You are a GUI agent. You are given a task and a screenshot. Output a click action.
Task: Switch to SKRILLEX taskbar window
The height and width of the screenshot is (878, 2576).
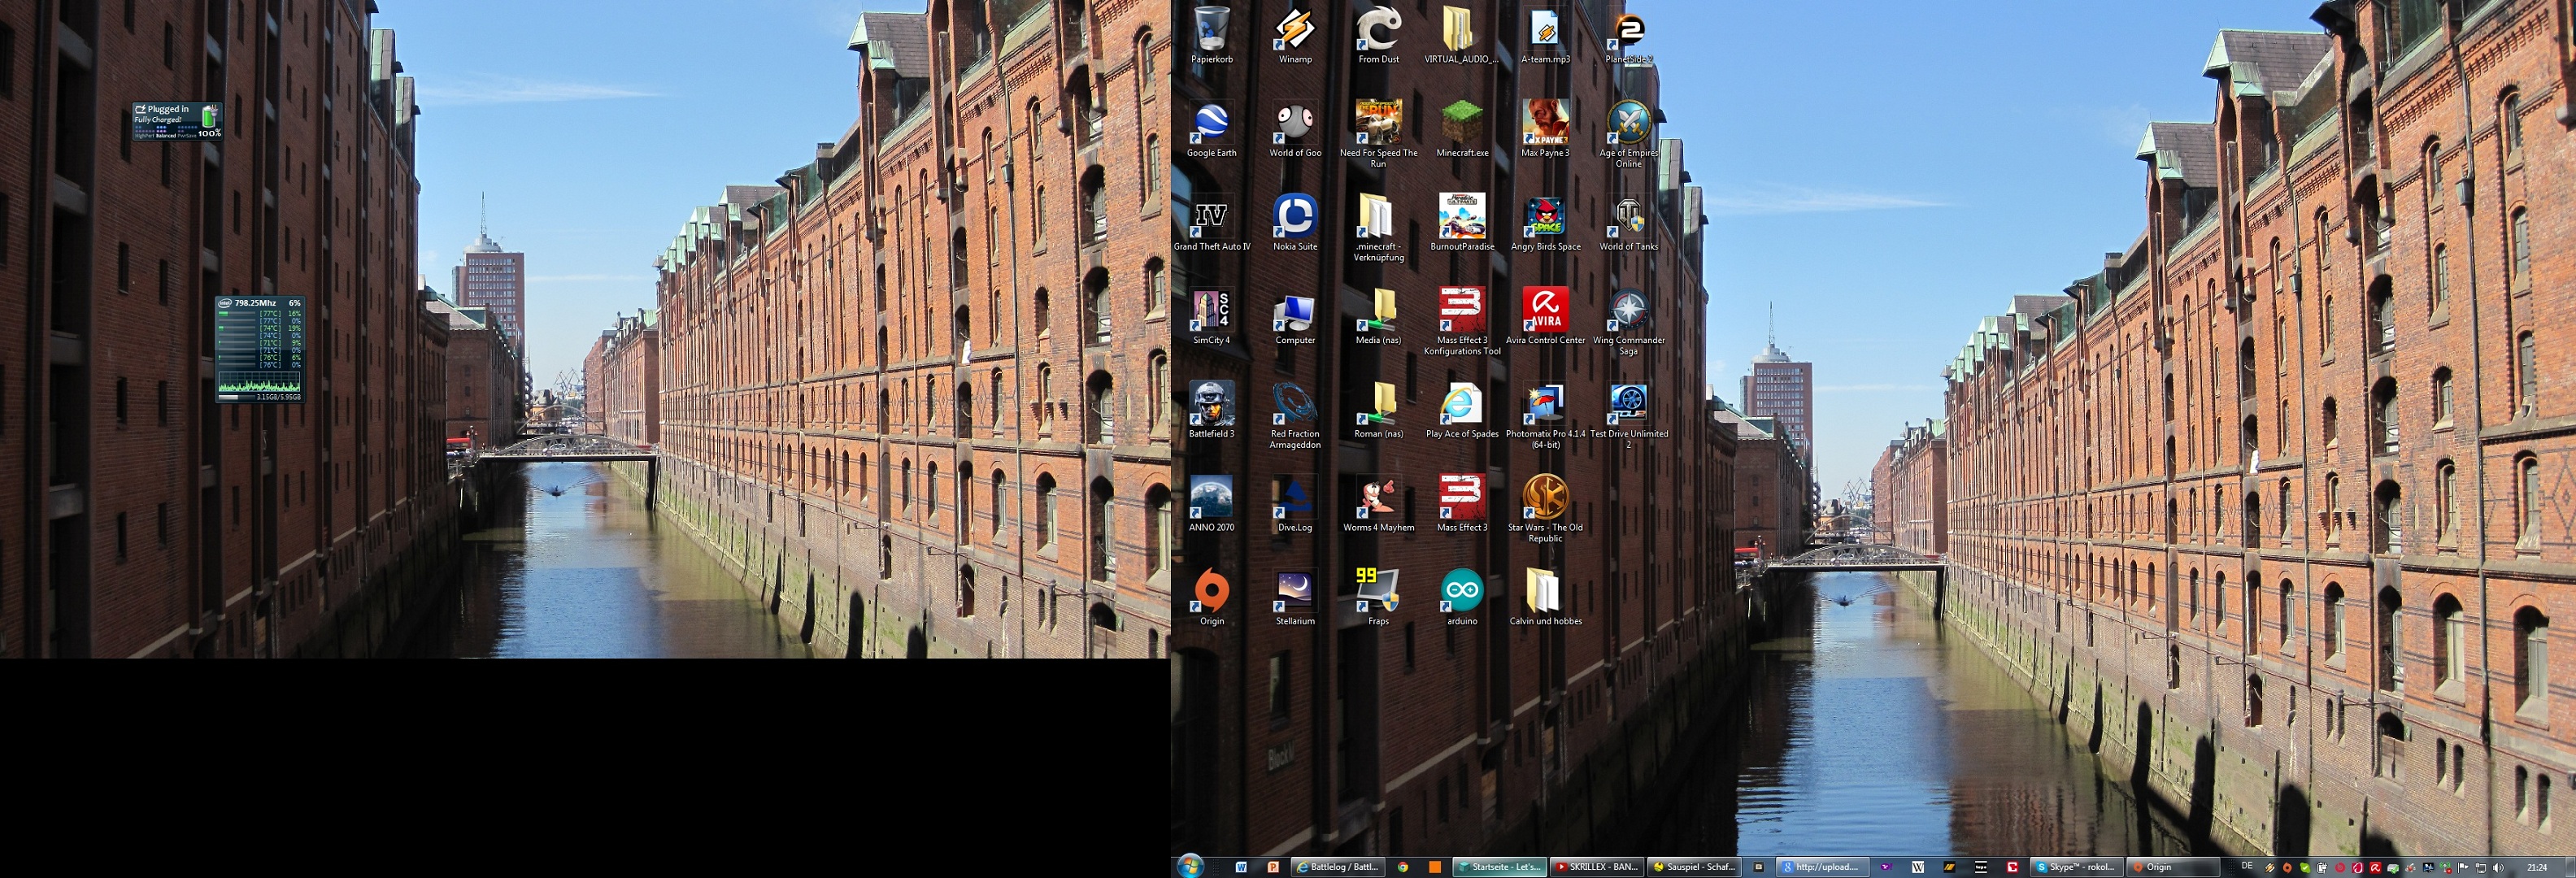tap(1596, 867)
